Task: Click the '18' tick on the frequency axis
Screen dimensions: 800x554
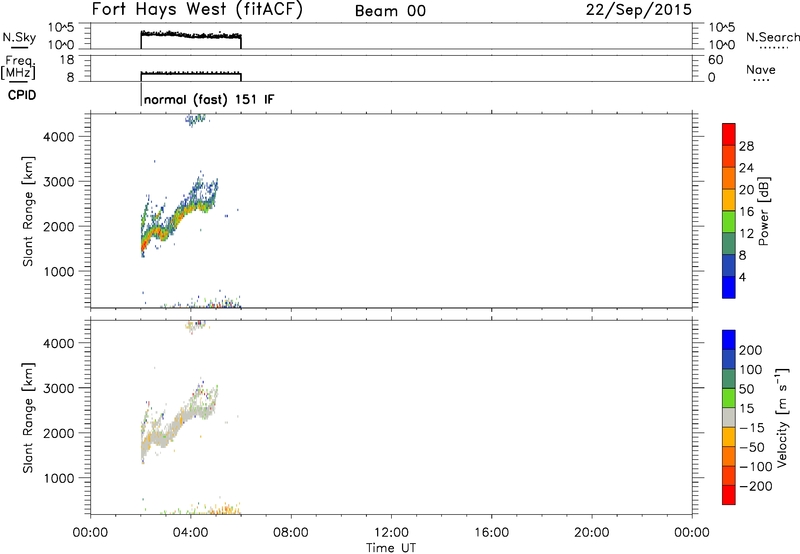Action: tap(67, 60)
